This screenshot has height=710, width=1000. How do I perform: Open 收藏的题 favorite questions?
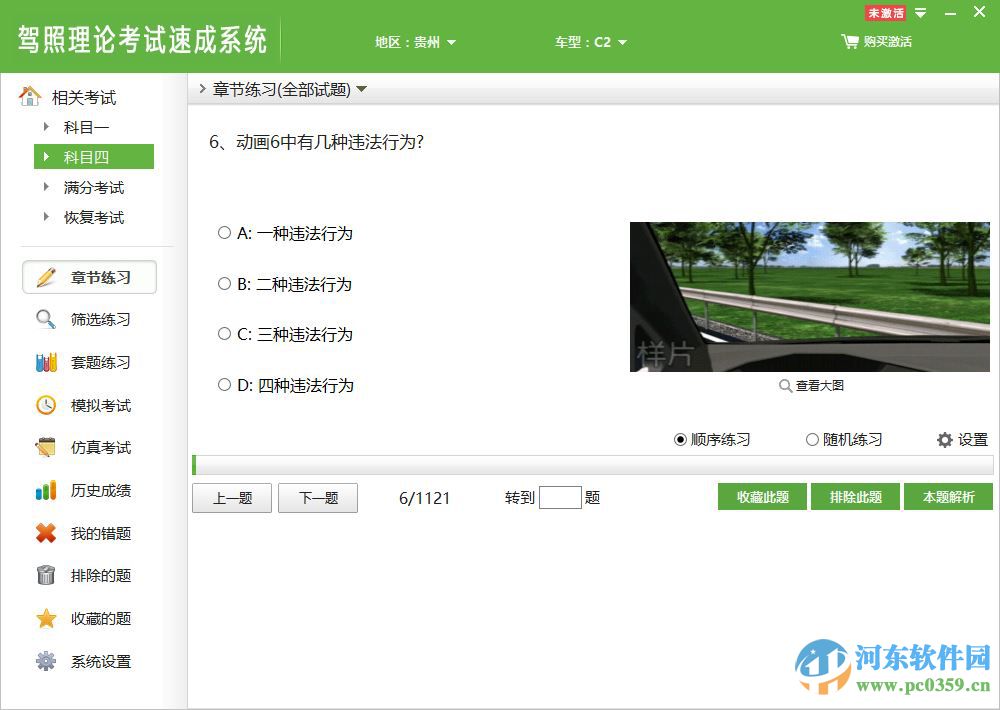click(89, 618)
